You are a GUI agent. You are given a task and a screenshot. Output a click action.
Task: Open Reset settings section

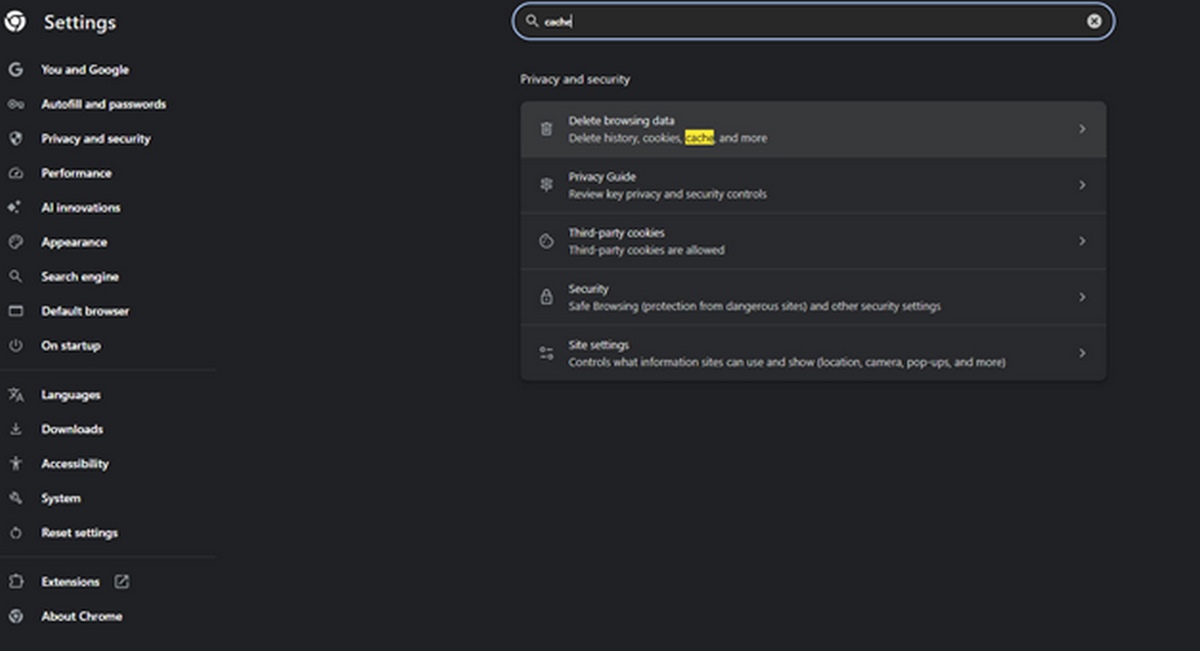tap(79, 533)
